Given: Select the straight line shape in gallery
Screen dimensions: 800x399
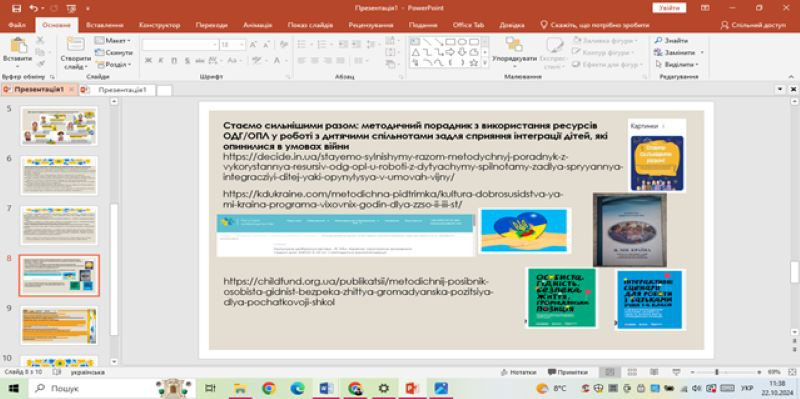Looking at the screenshot, I should point(427,41).
